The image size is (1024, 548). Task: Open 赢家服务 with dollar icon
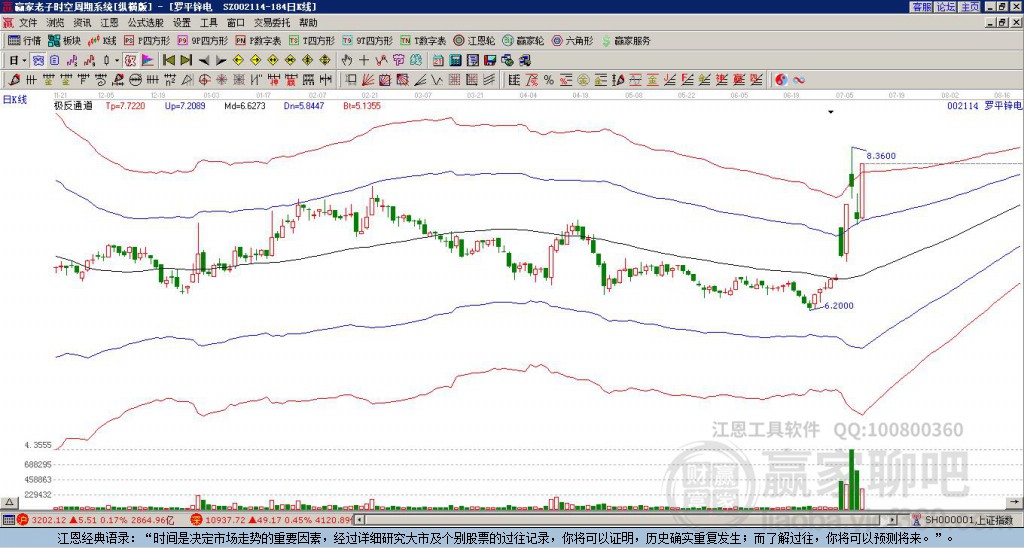tap(626, 40)
